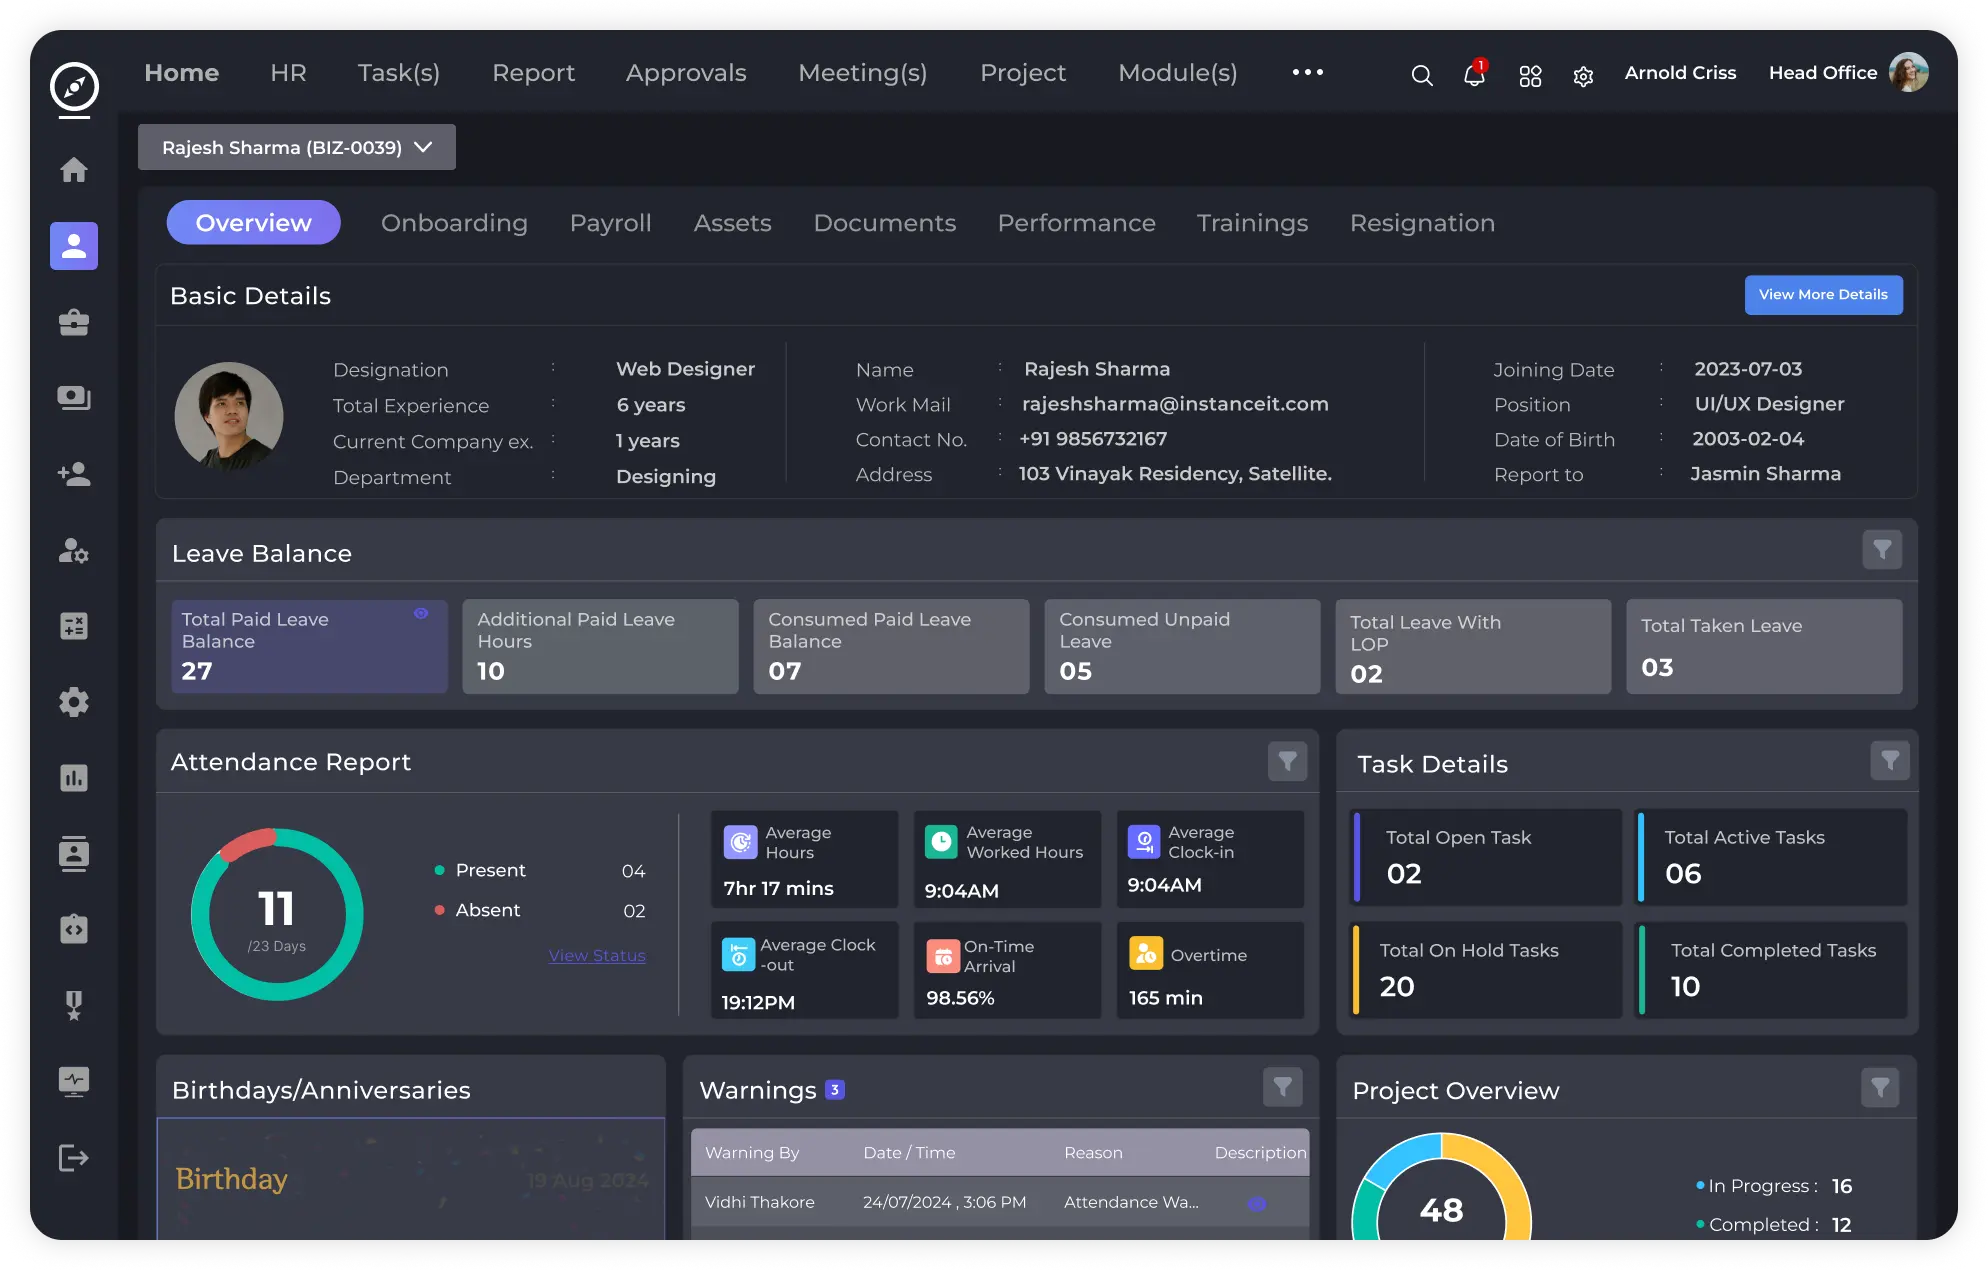Open the briefcase icon in the sidebar

click(x=74, y=322)
